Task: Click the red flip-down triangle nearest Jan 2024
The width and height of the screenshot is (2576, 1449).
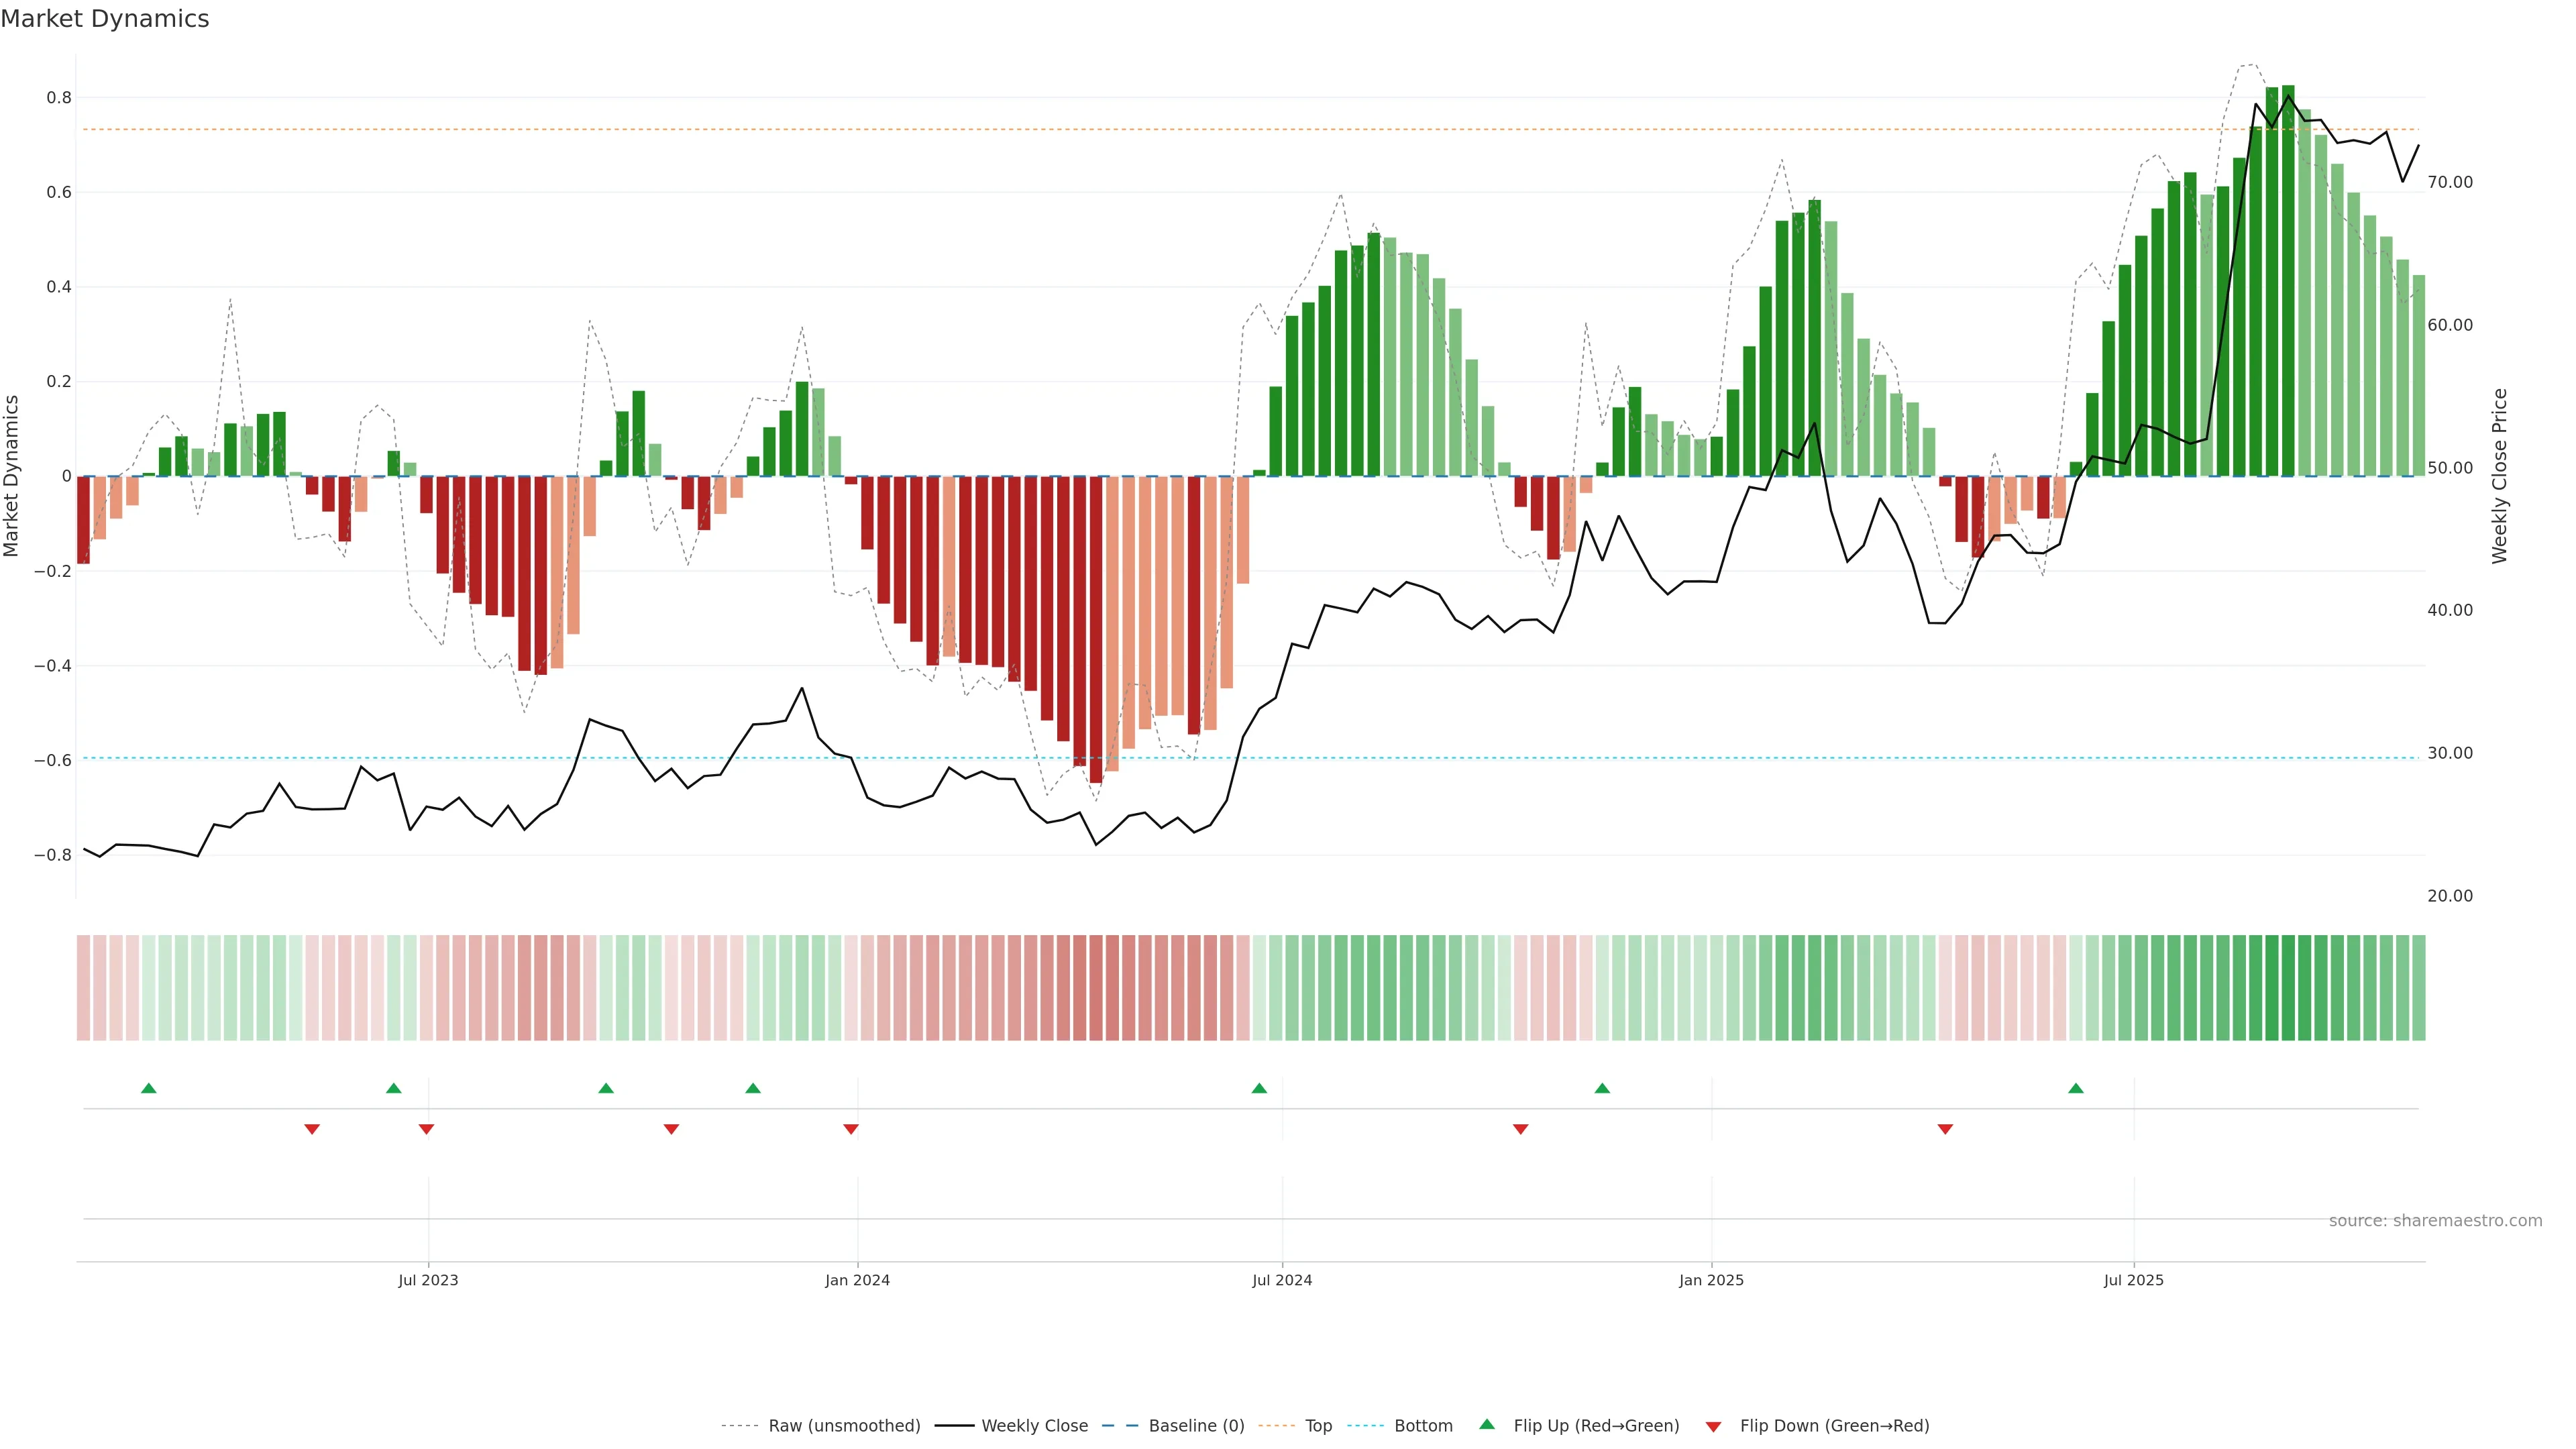Action: (851, 1129)
